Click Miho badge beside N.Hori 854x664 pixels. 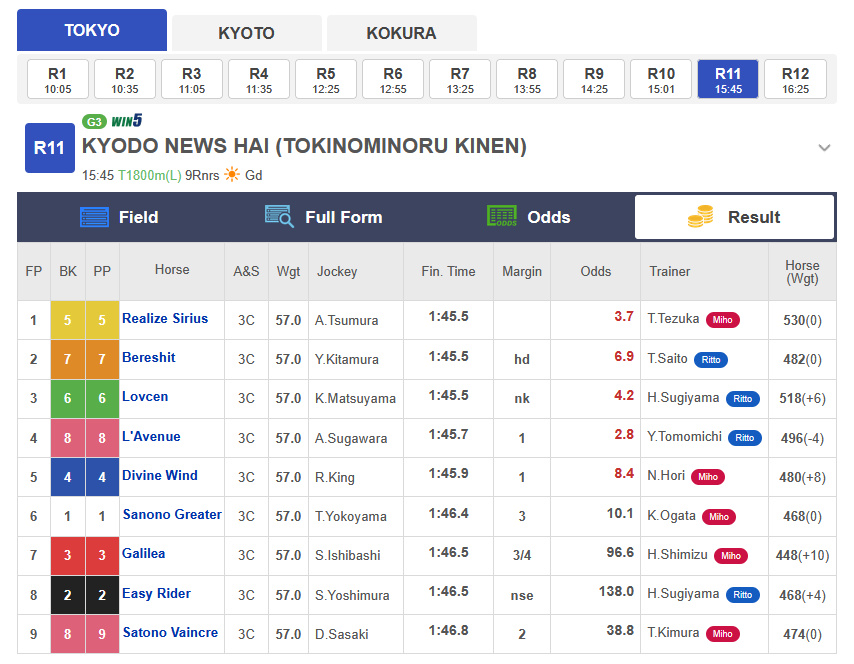[708, 477]
